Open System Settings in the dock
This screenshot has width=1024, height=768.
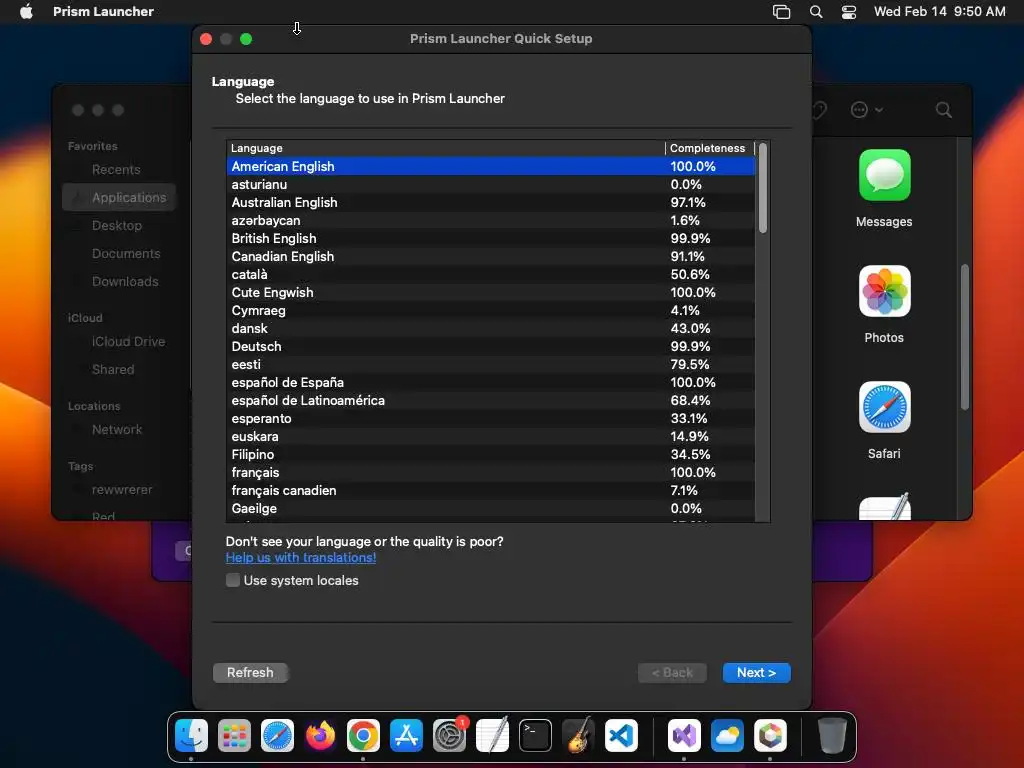449,735
